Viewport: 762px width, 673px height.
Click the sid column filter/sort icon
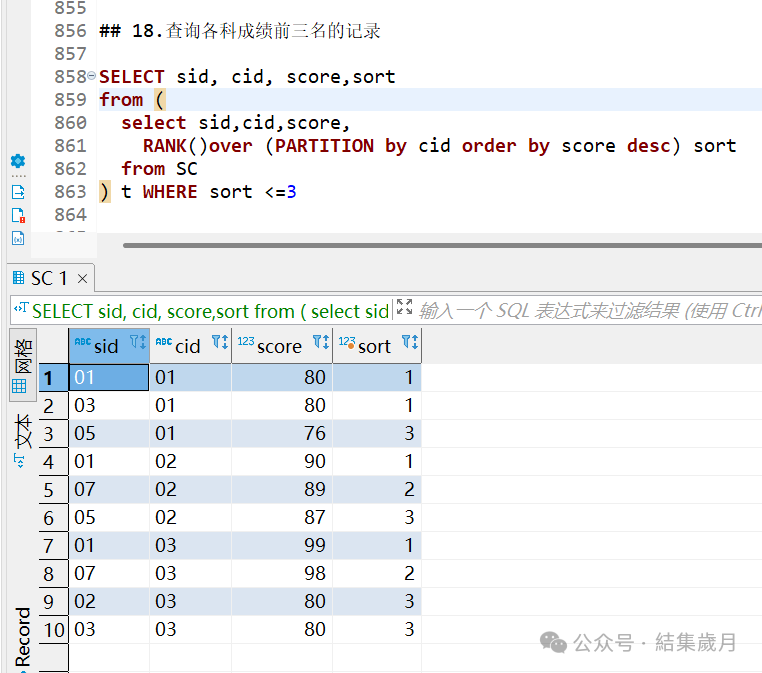(138, 342)
